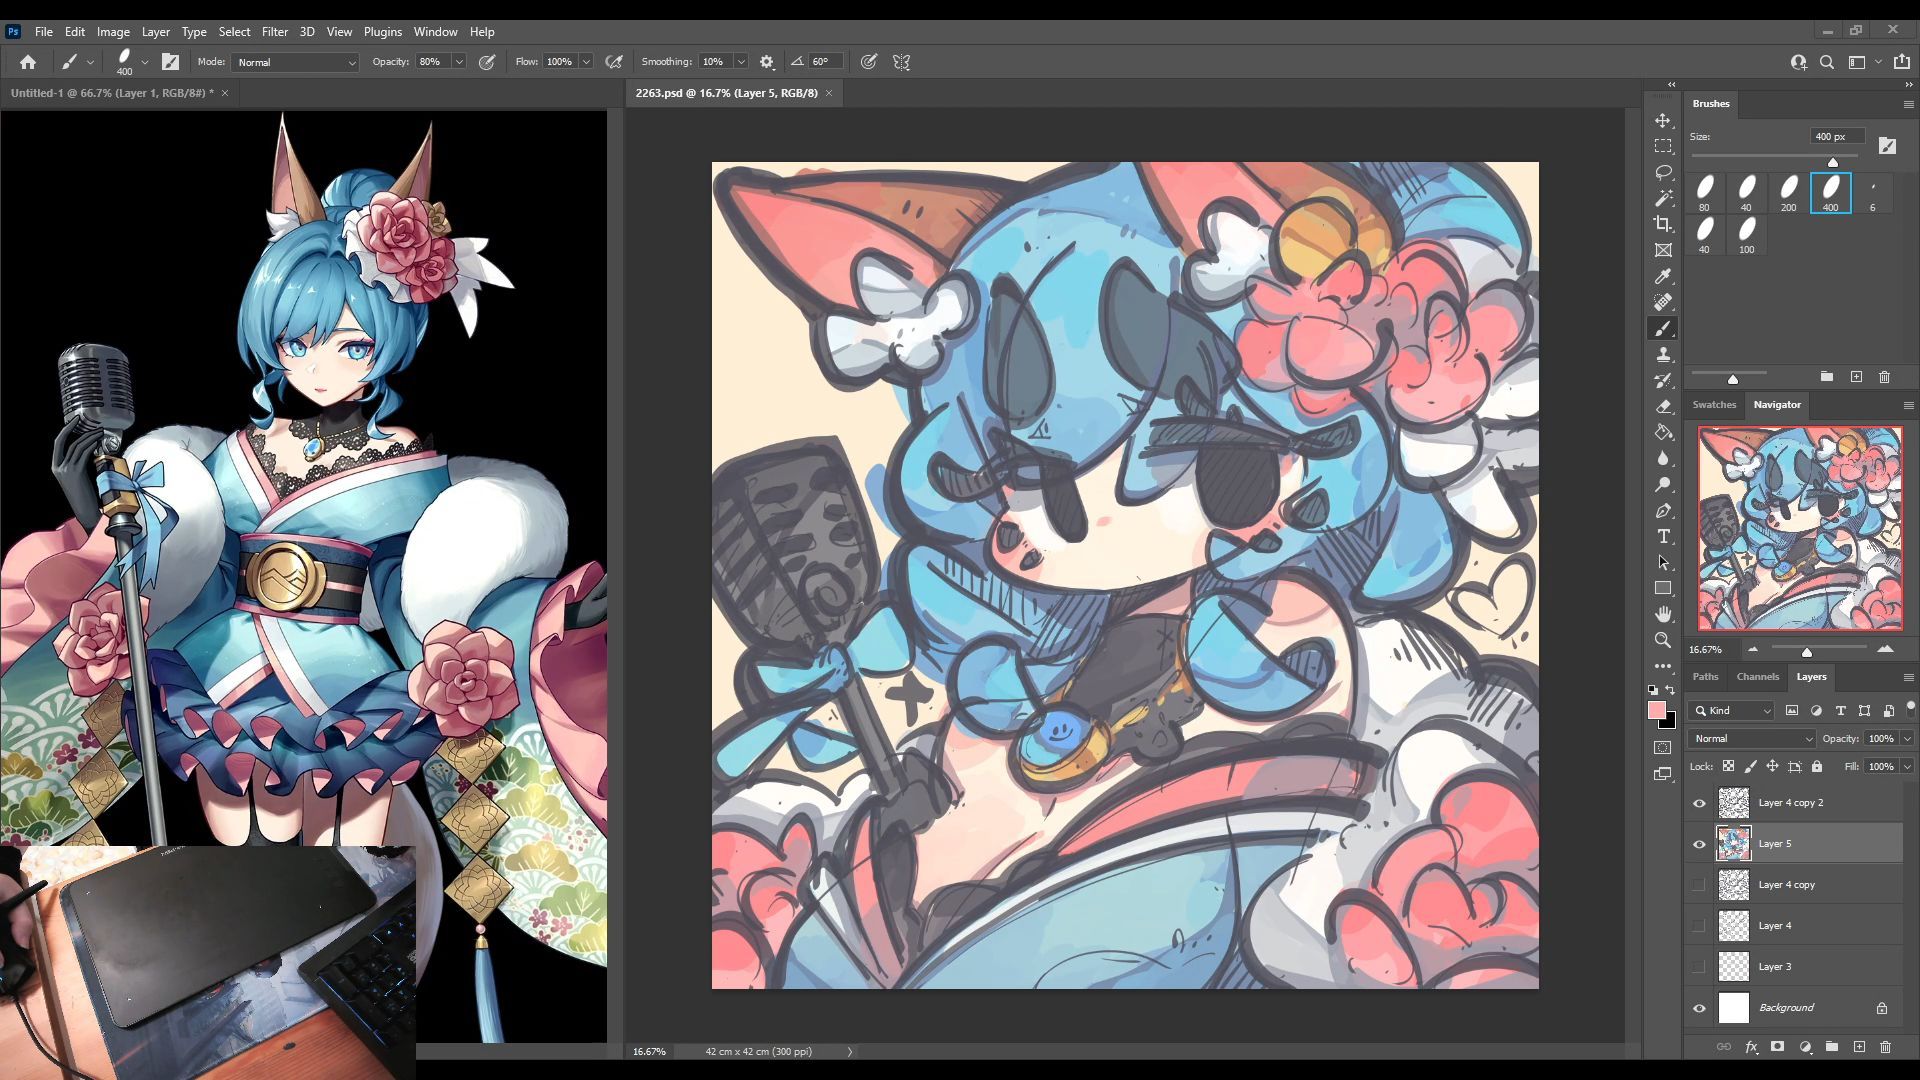1920x1080 pixels.
Task: Toggle lock all layer button
Action: (x=1817, y=767)
